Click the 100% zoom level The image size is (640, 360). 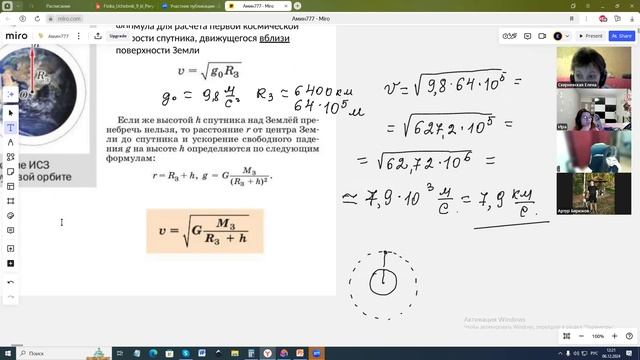tap(598, 336)
